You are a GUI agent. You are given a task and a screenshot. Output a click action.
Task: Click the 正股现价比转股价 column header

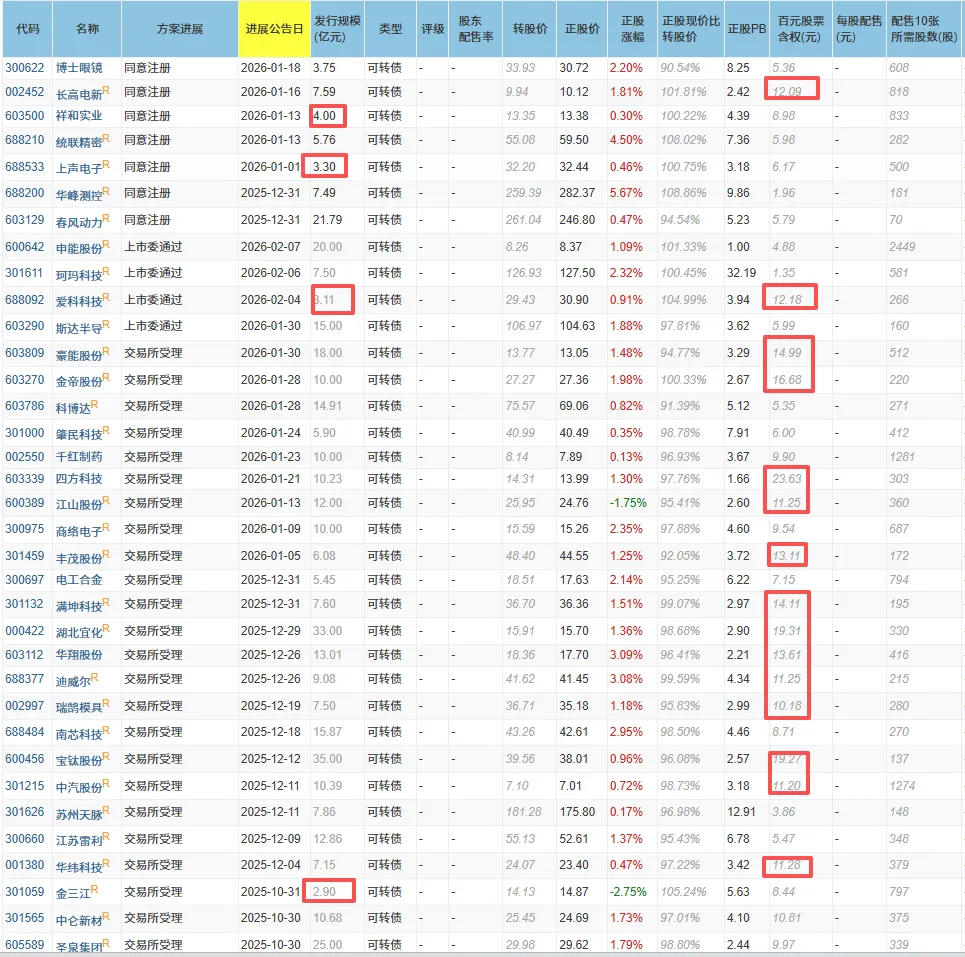coord(691,29)
